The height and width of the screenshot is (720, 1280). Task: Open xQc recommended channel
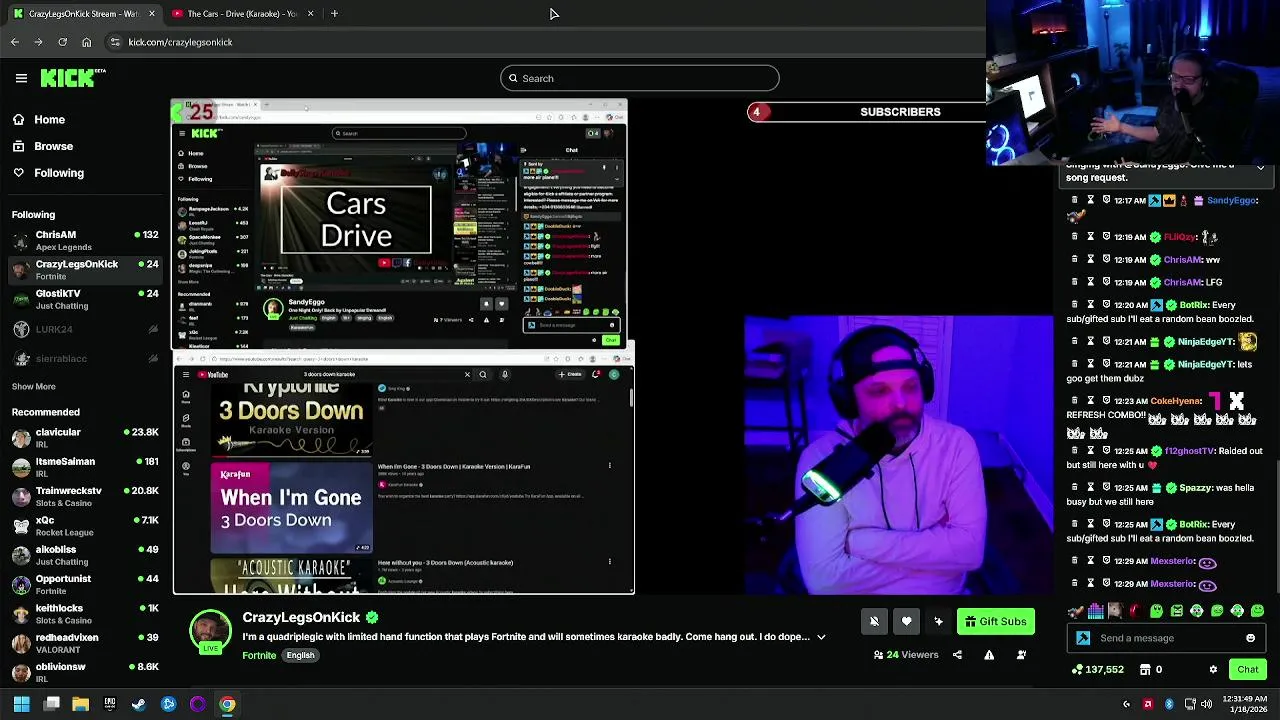click(x=84, y=526)
